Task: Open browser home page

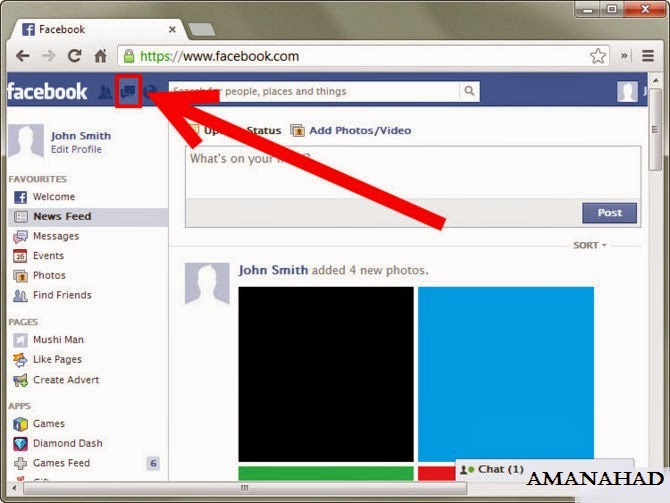Action: (100, 56)
